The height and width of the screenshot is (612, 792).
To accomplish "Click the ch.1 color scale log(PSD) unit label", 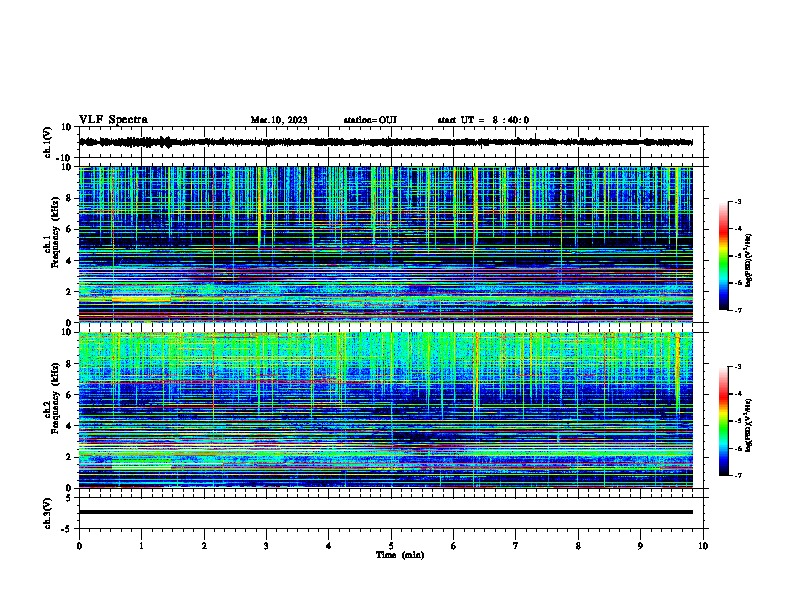I will coord(750,260).
